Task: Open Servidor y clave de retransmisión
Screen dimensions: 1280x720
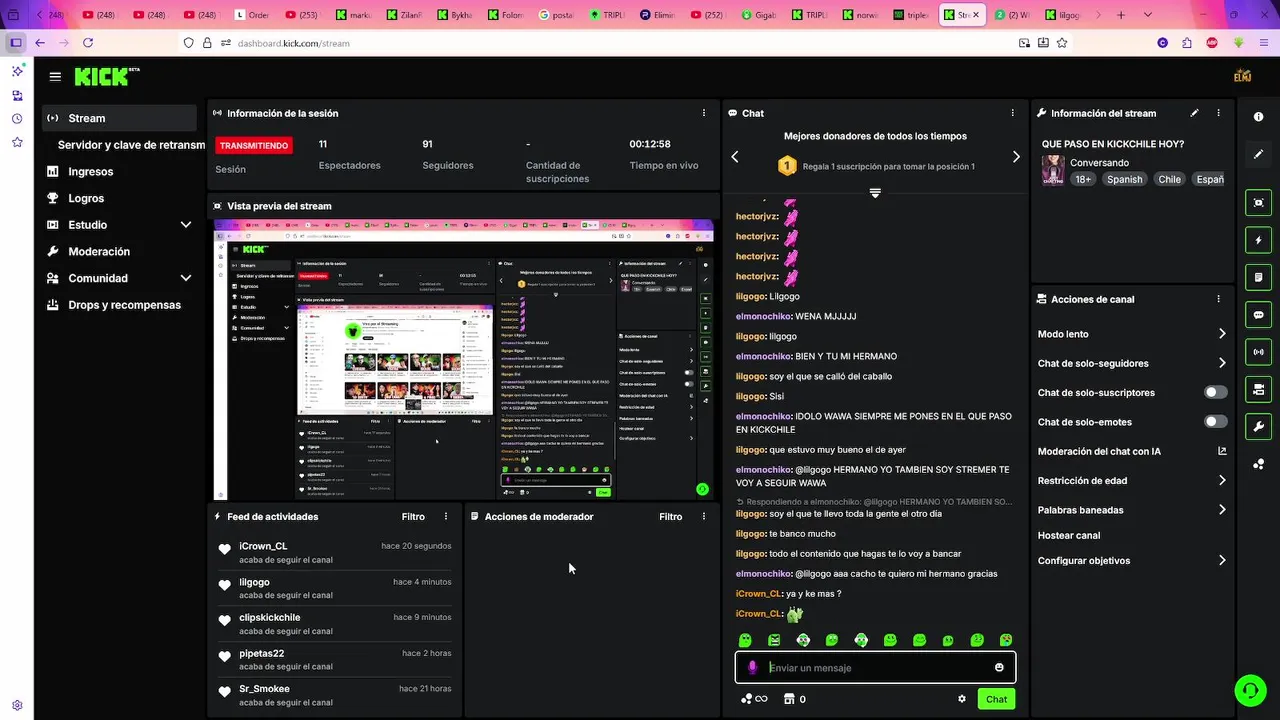Action: click(131, 145)
